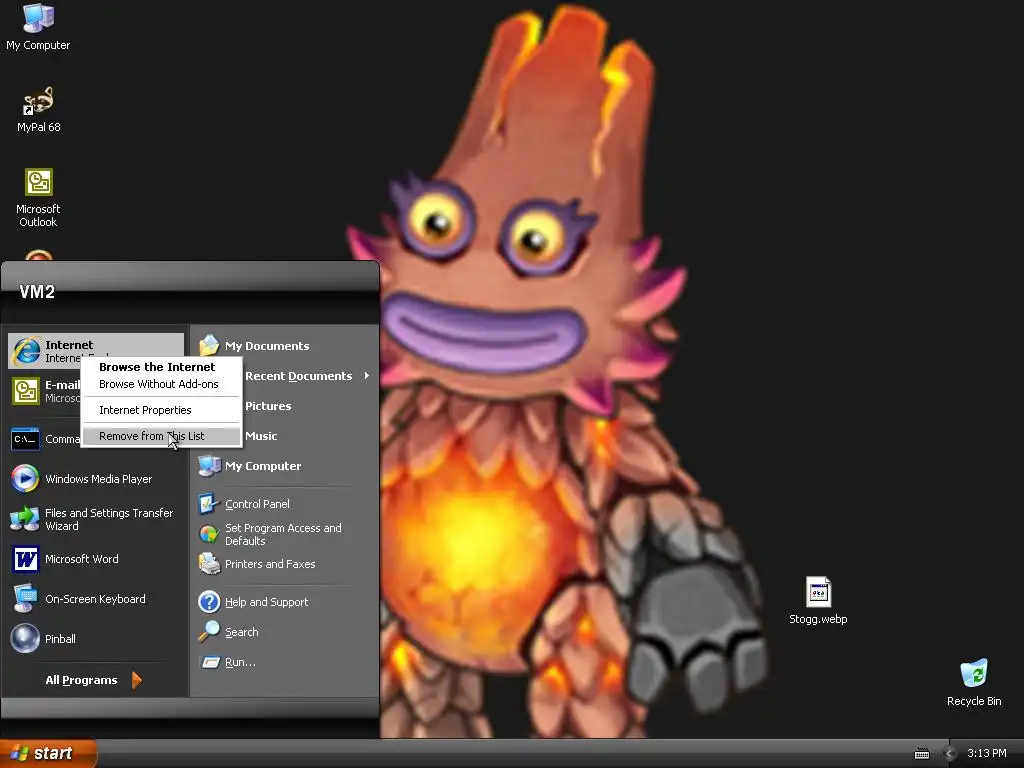Viewport: 1024px width, 768px height.
Task: Choose Browse the Internet in context menu
Action: (x=161, y=367)
